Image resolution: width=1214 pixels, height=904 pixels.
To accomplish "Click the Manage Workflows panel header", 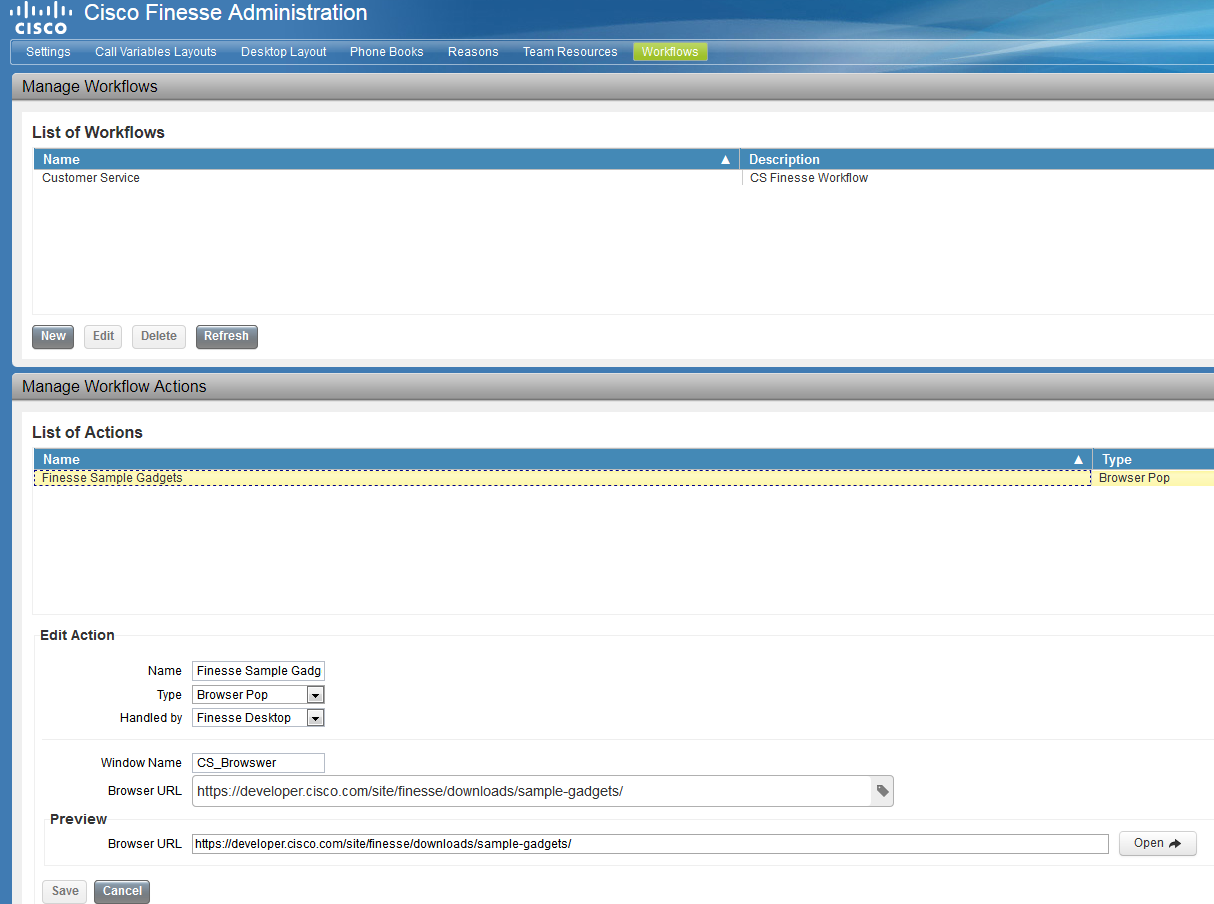I will (x=612, y=86).
